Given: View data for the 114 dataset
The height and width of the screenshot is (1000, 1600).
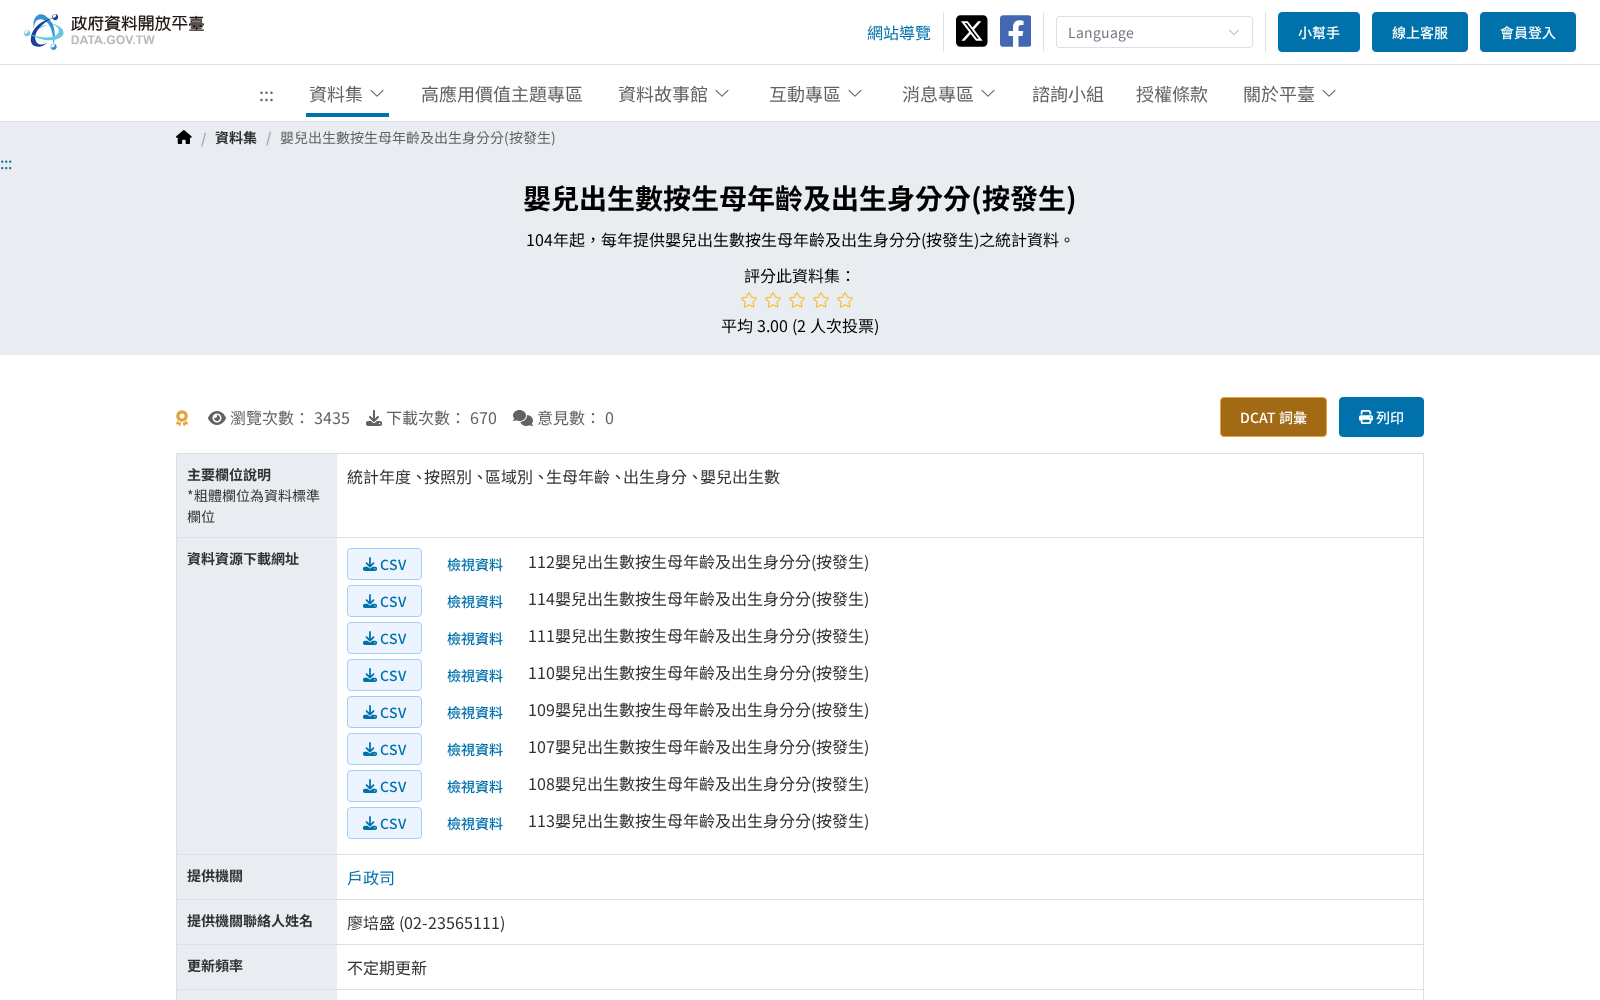Looking at the screenshot, I should click(x=475, y=602).
